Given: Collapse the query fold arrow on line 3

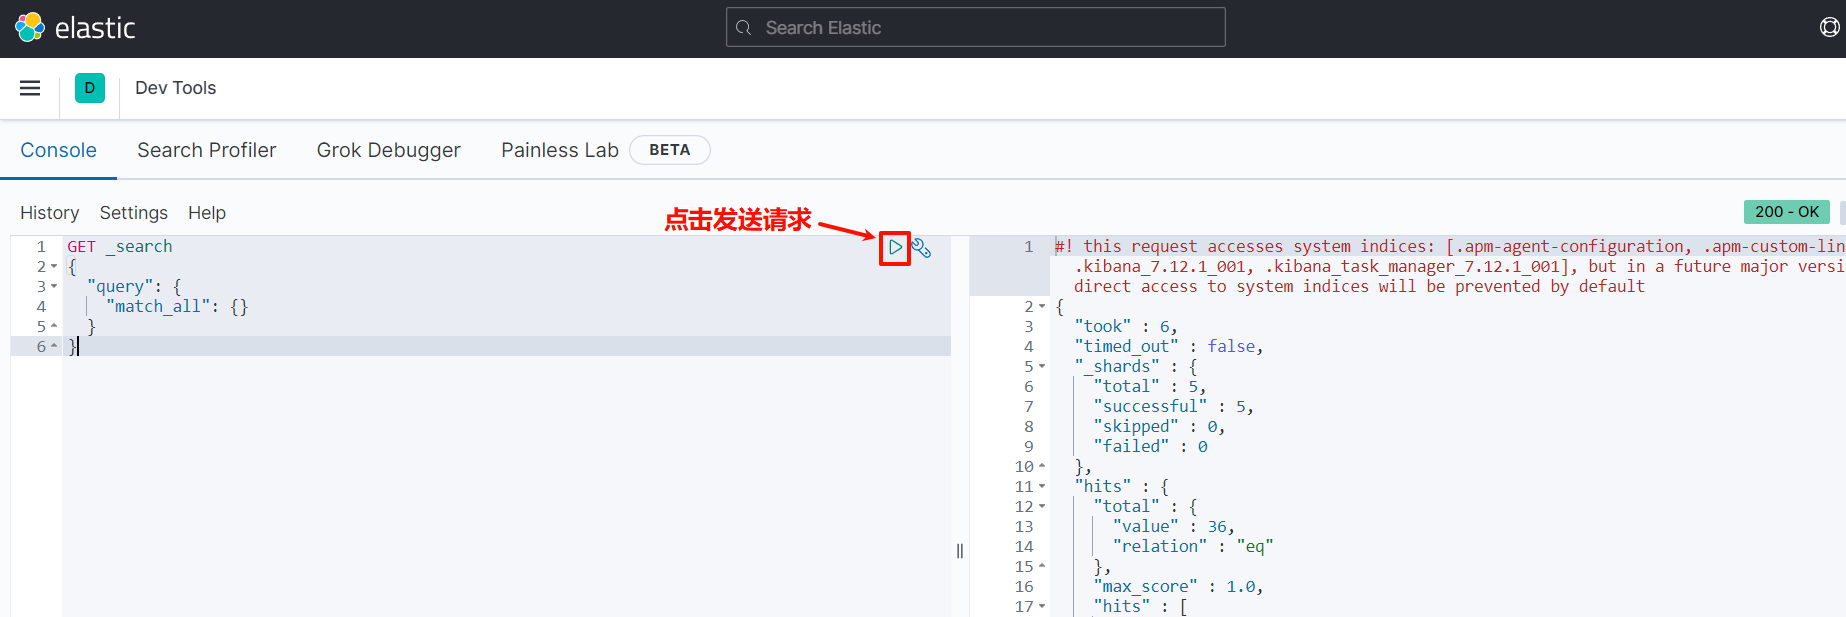Looking at the screenshot, I should [54, 287].
